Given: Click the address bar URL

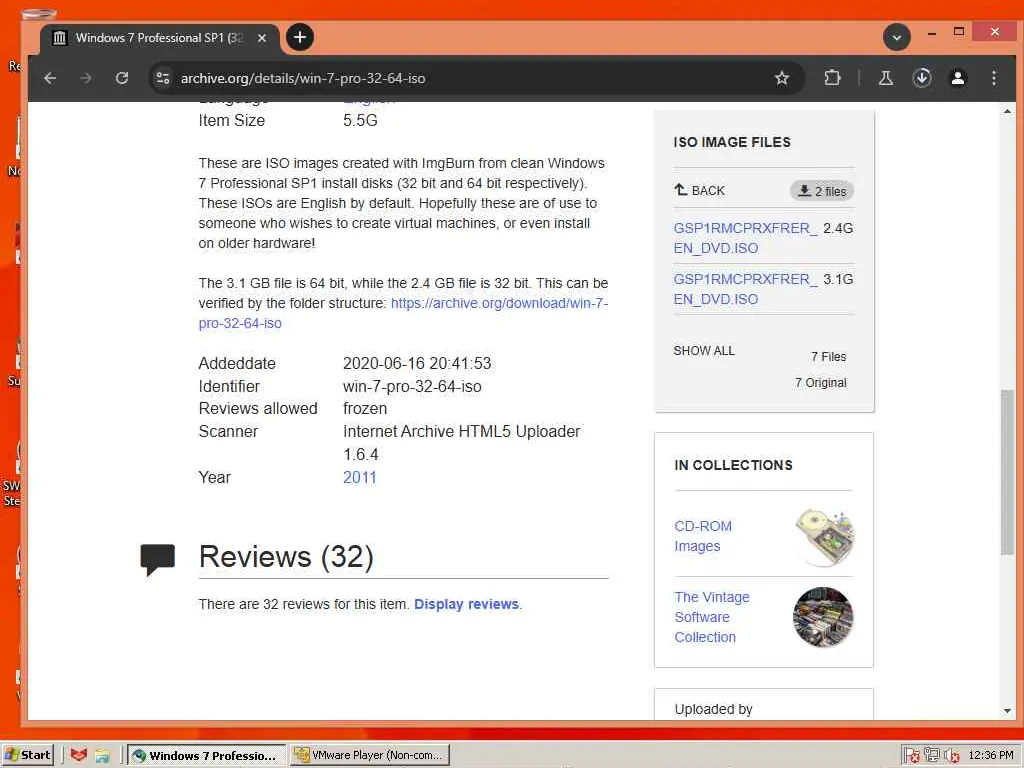Looking at the screenshot, I should pyautogui.click(x=303, y=78).
